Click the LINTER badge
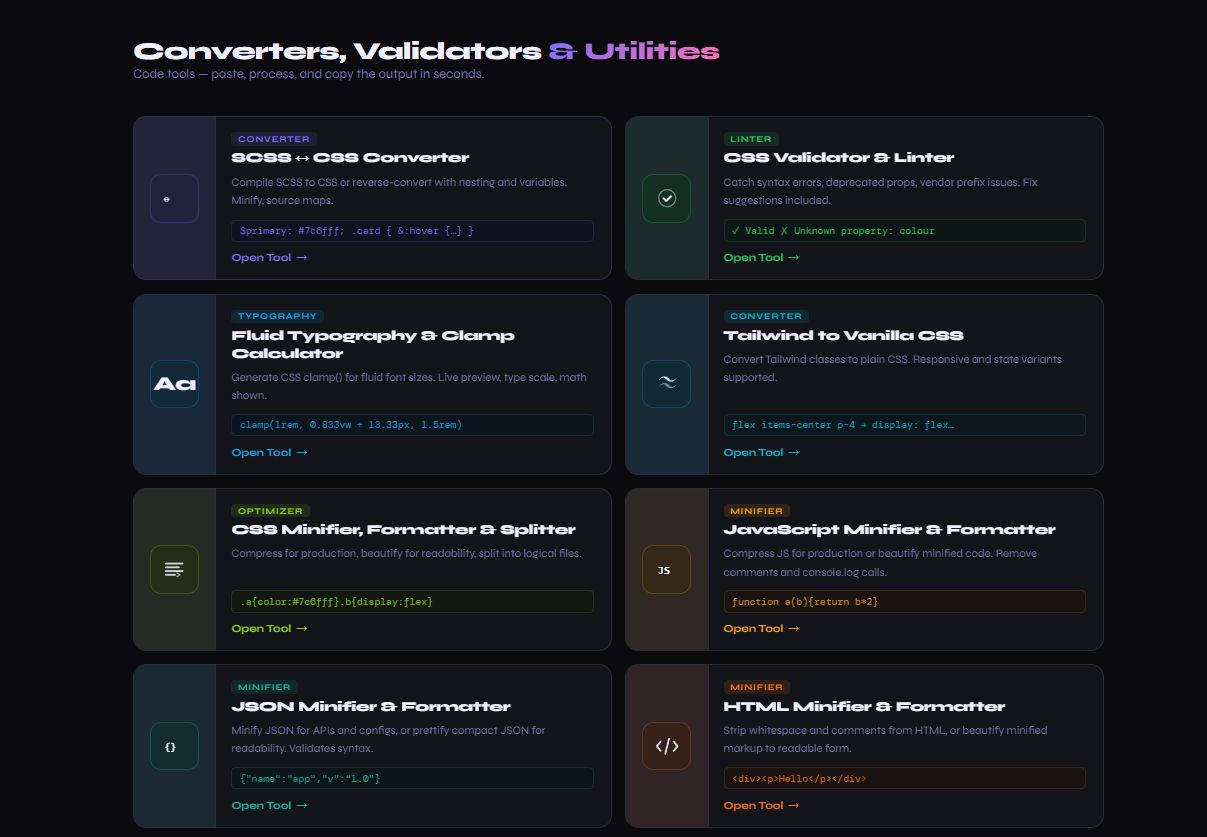1207x837 pixels. (x=751, y=139)
